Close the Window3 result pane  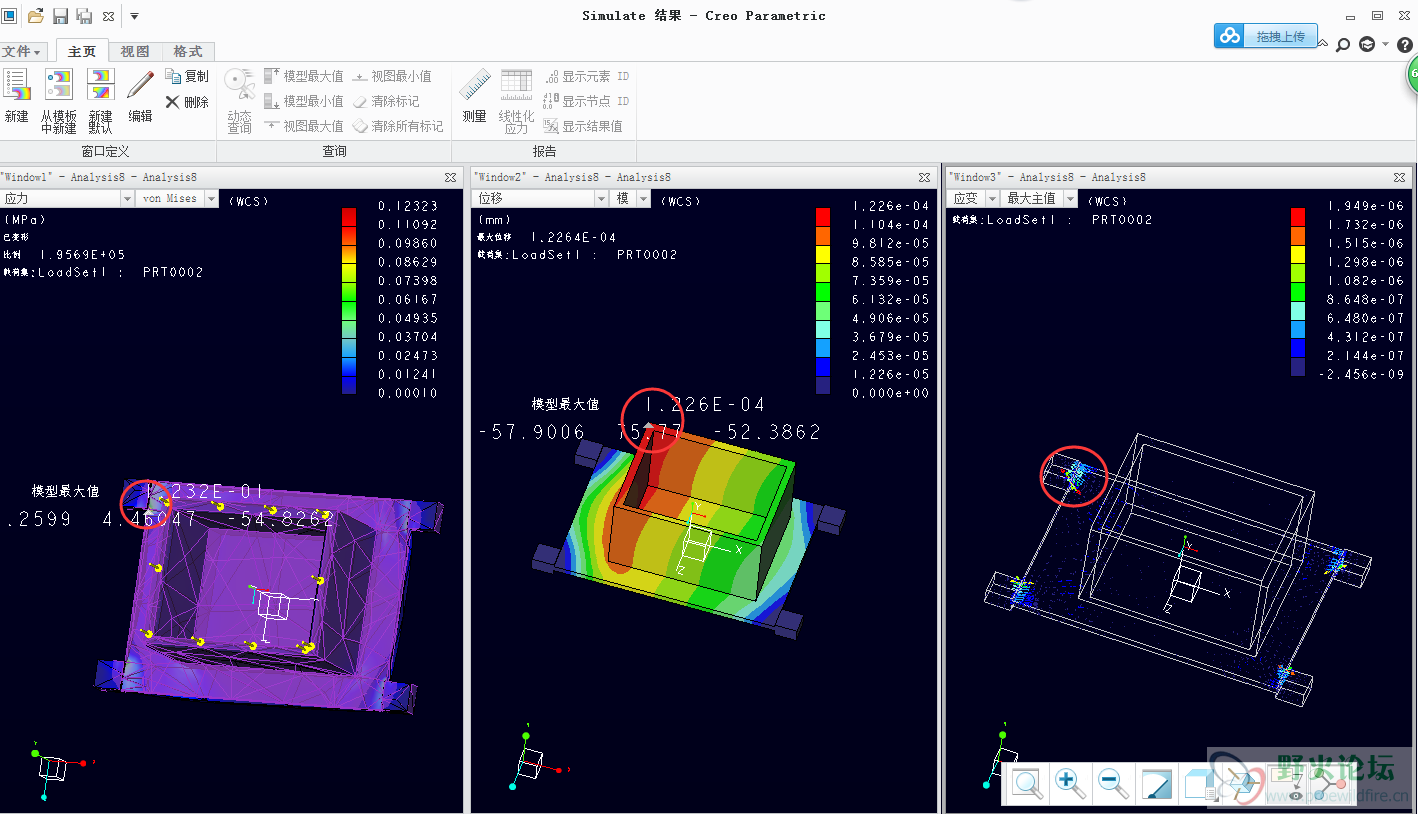[x=1400, y=177]
